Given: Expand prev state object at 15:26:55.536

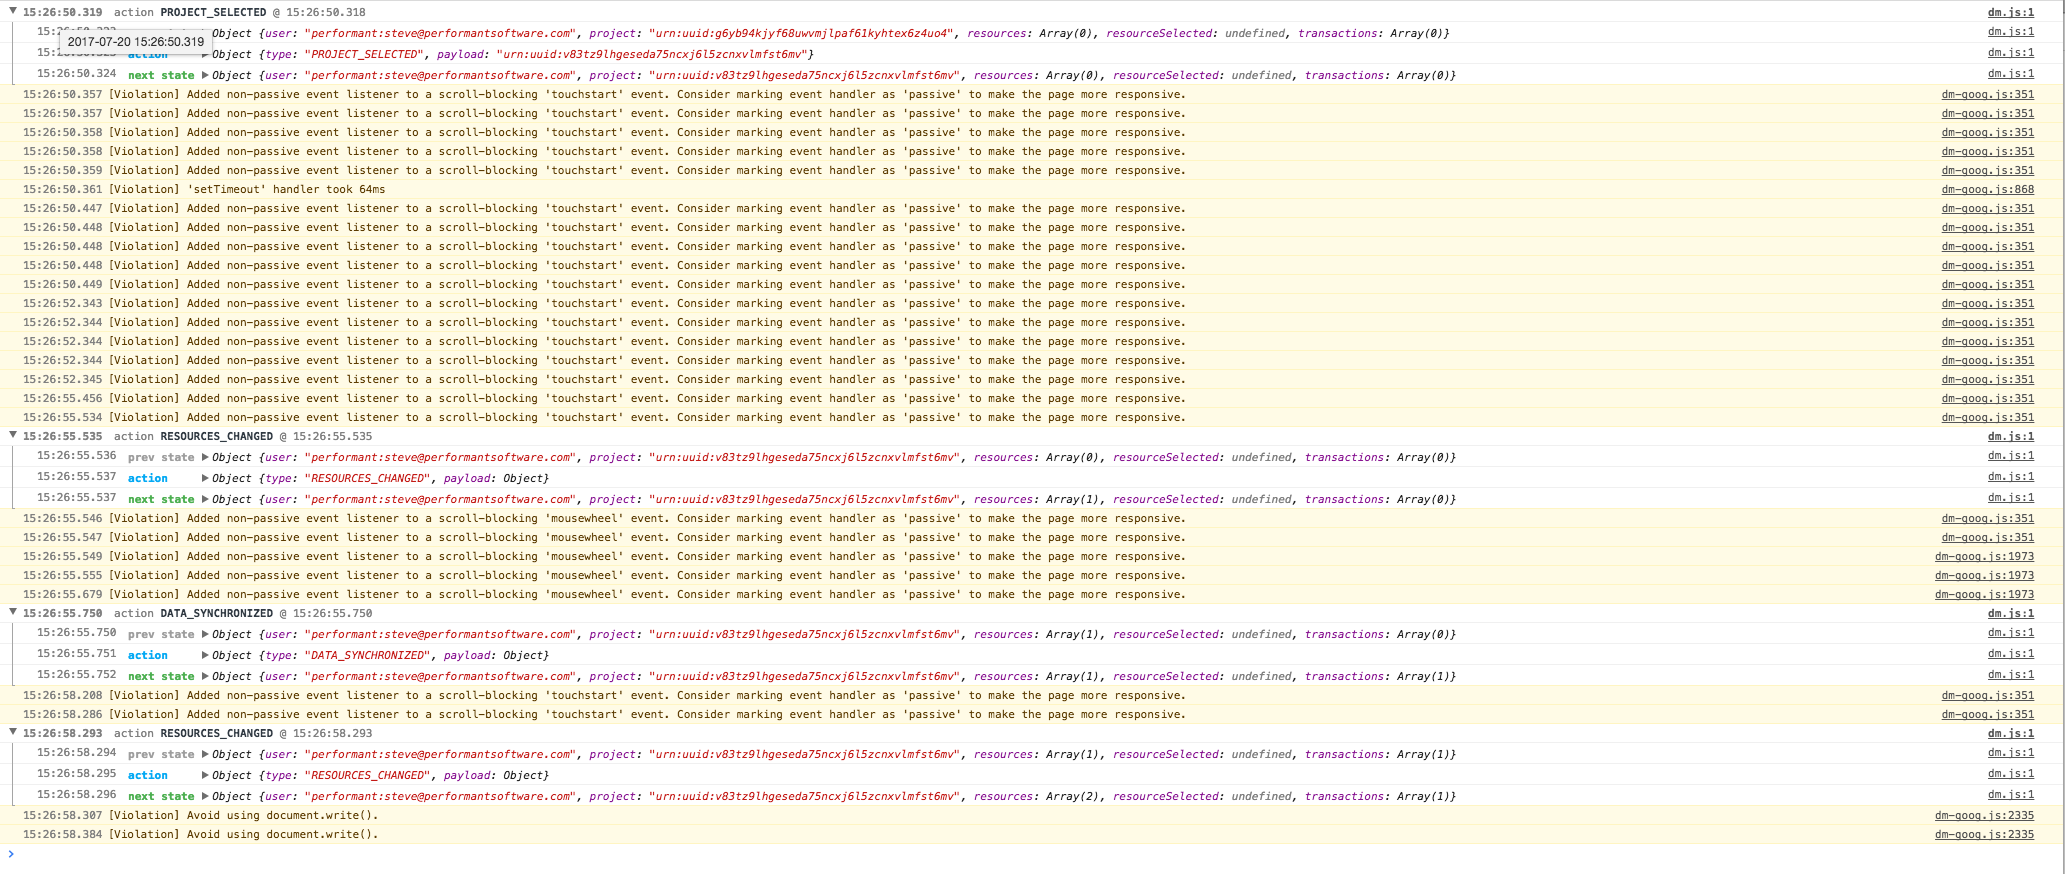Looking at the screenshot, I should coord(206,457).
